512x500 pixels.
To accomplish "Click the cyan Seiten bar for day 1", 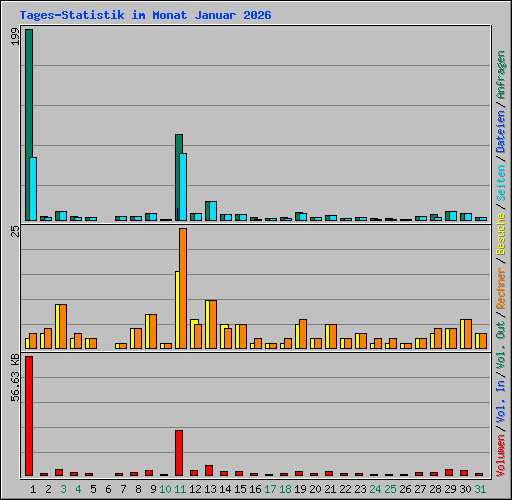I will 33,189.
